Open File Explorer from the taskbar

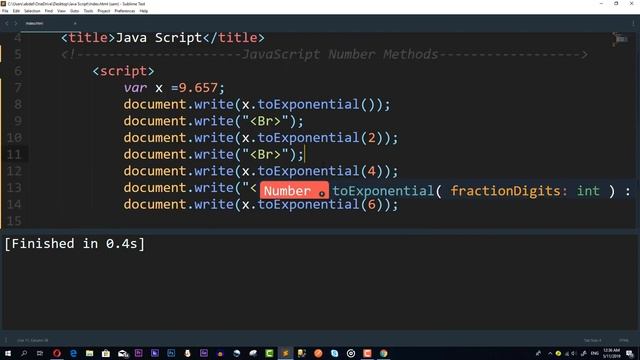89,353
